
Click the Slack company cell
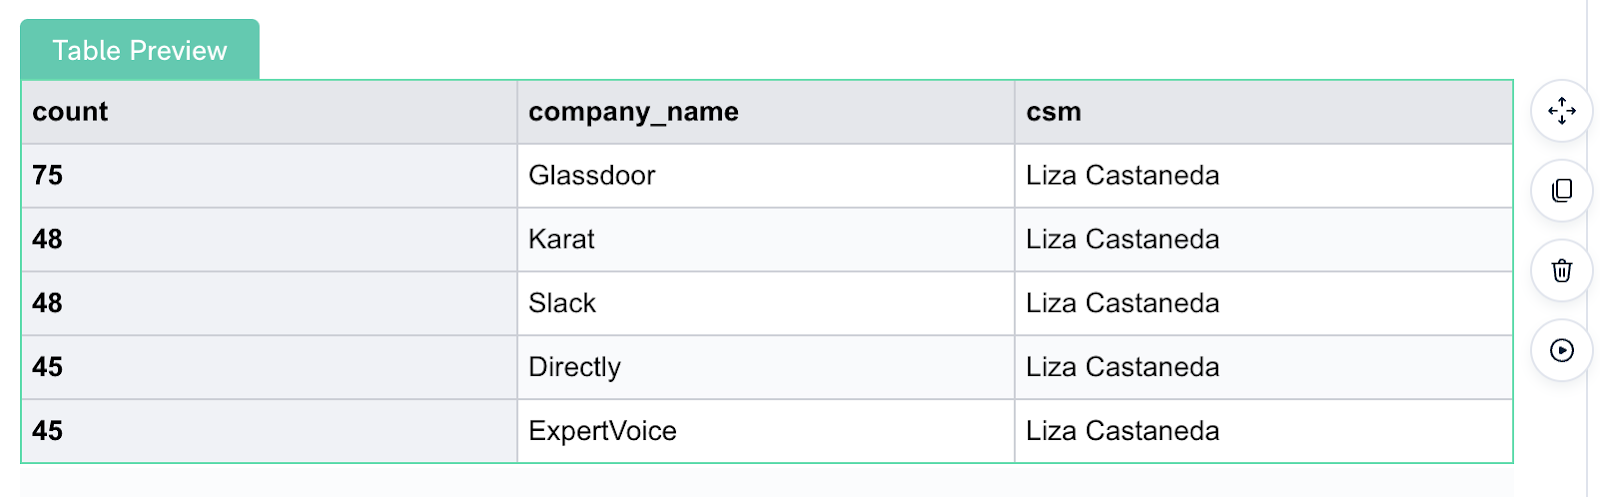click(x=766, y=304)
